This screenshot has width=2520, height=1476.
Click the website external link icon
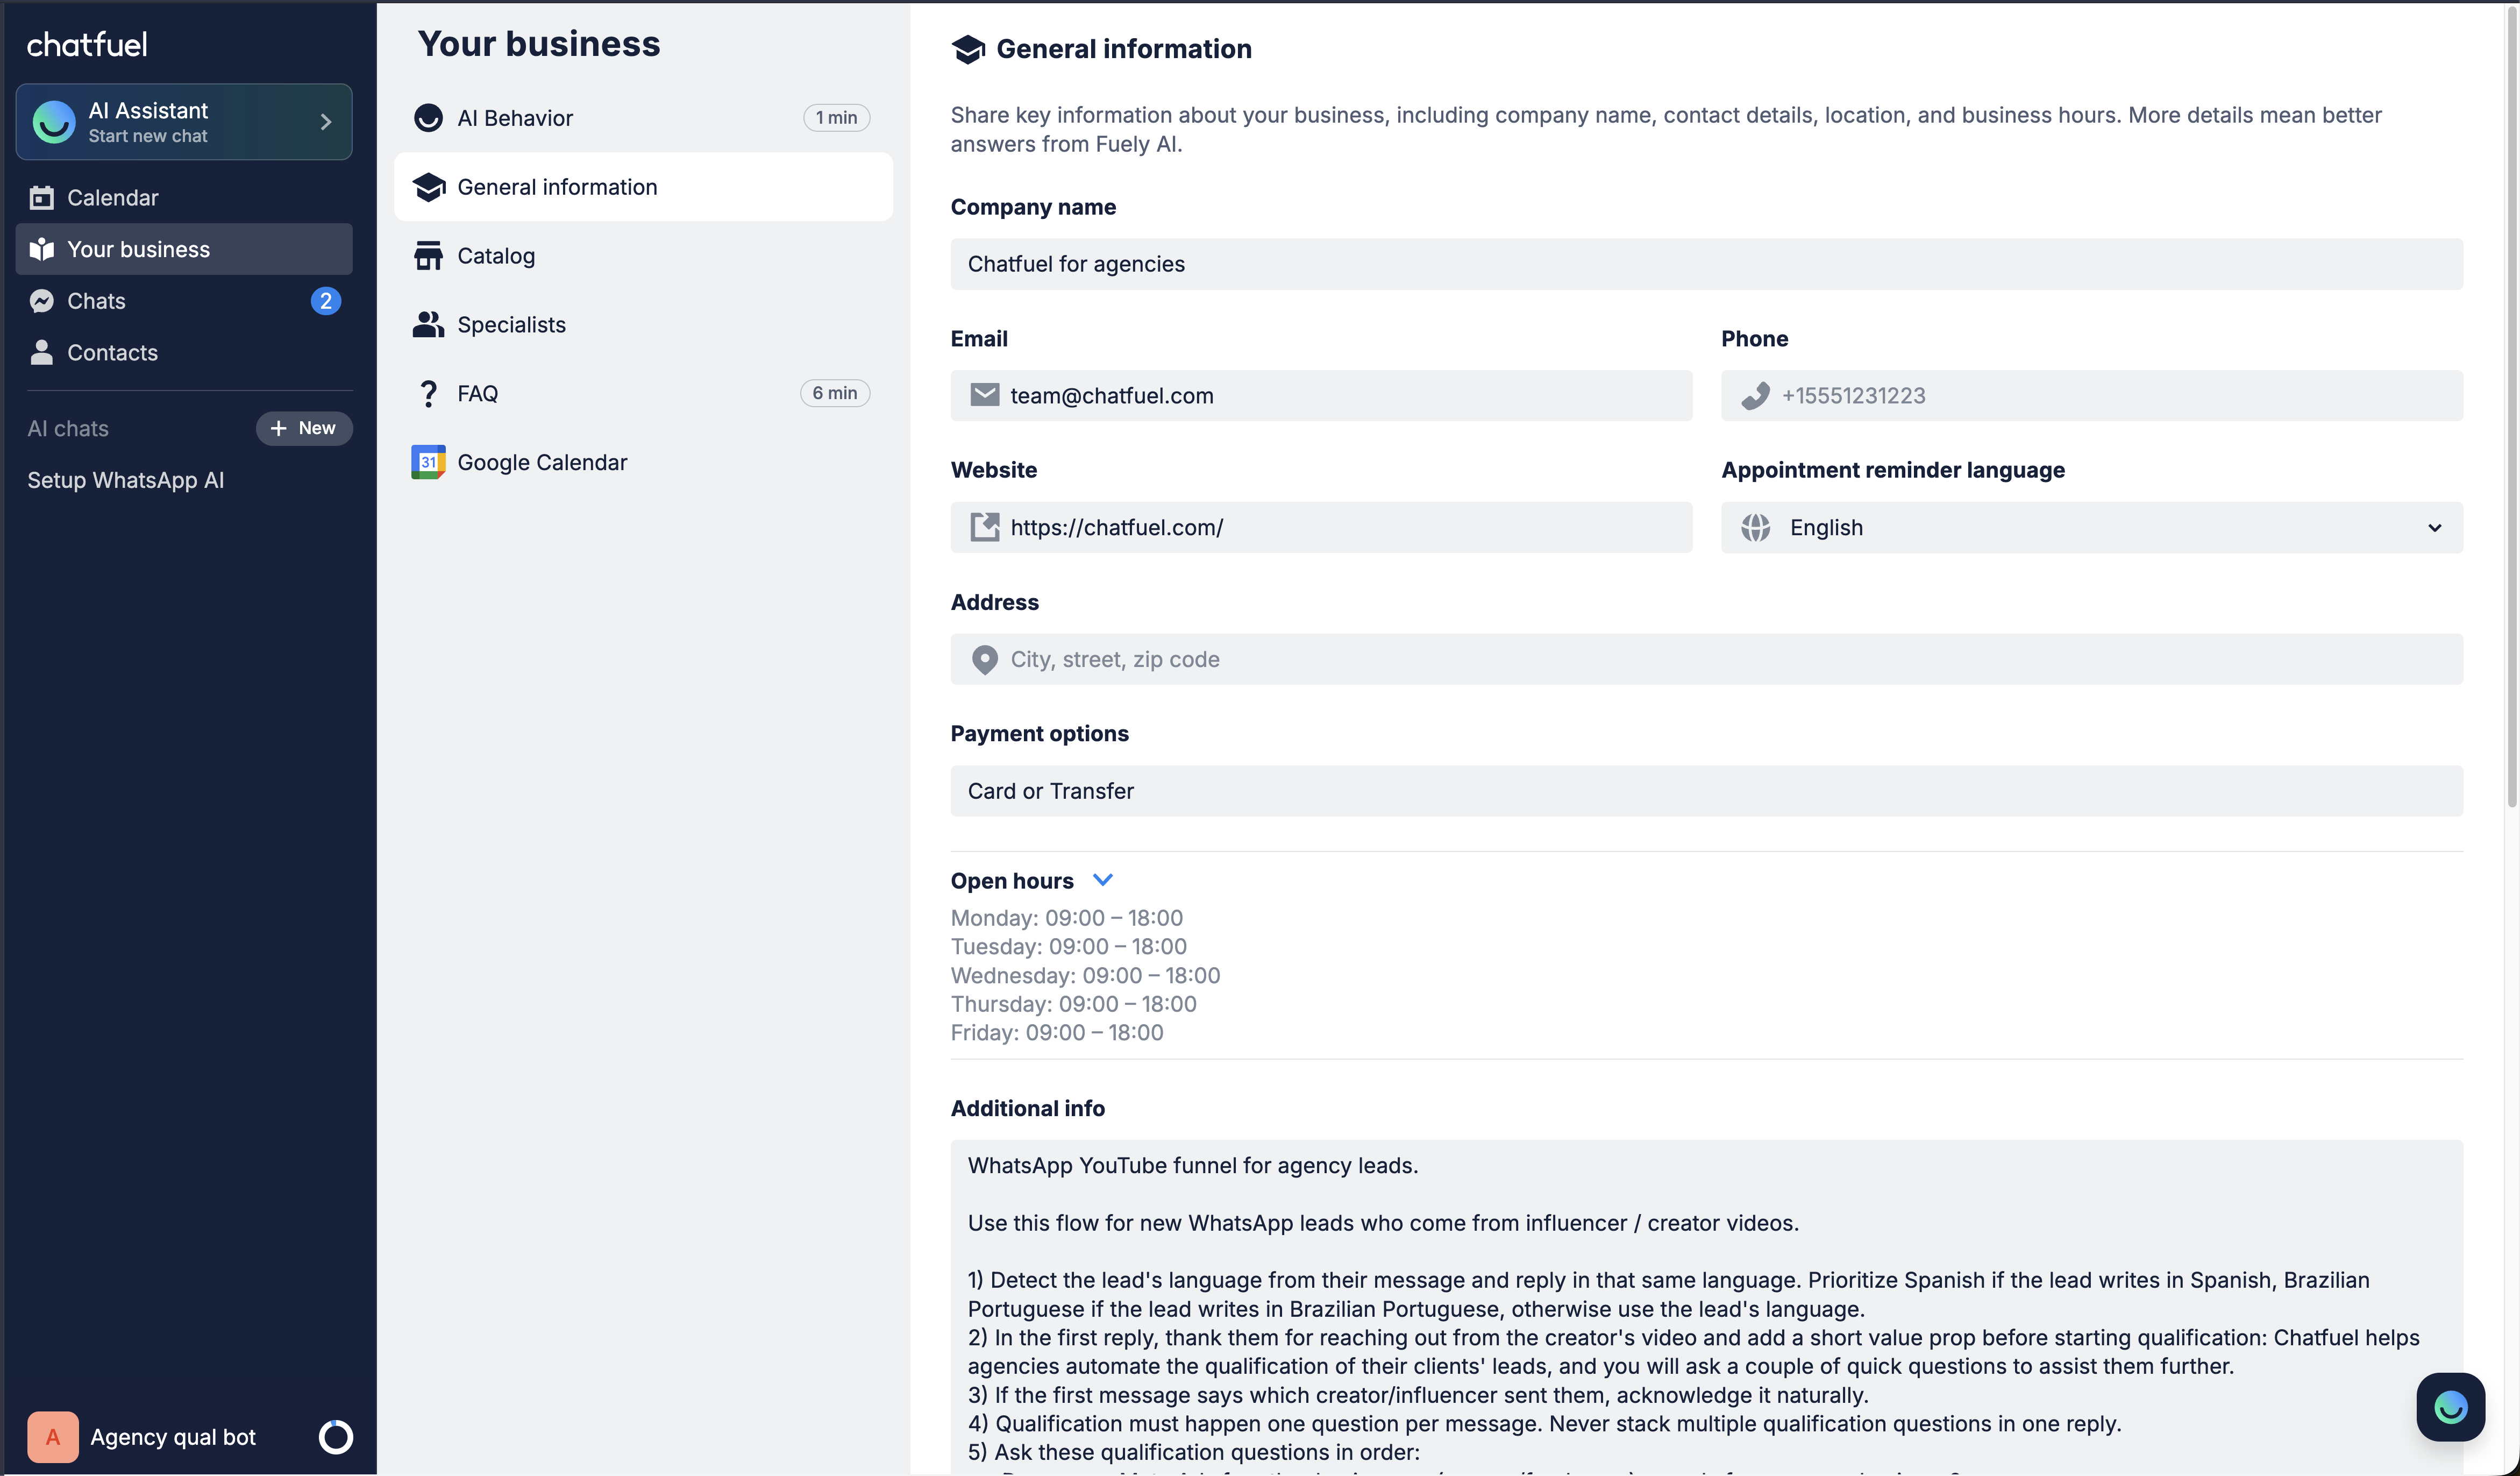984,527
